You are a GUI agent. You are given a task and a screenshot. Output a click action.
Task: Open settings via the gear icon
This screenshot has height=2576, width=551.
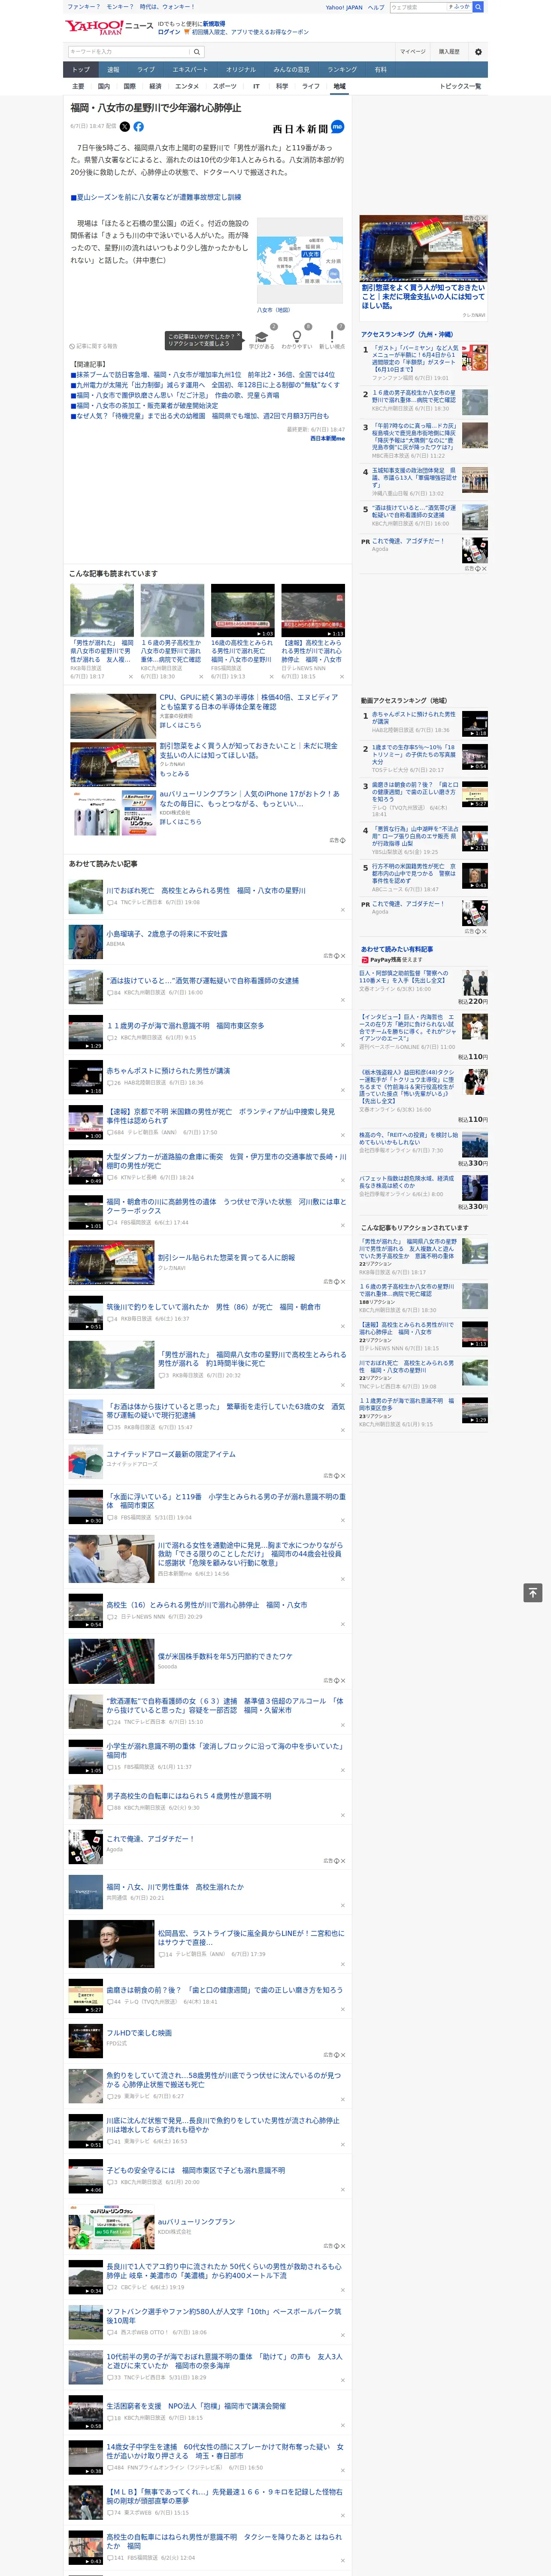point(478,52)
